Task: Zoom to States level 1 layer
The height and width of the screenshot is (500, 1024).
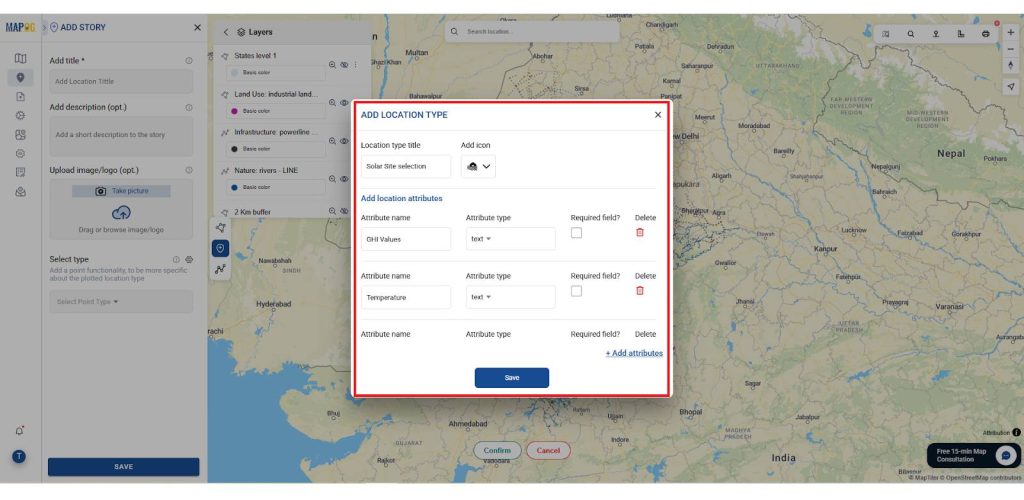Action: tap(332, 65)
